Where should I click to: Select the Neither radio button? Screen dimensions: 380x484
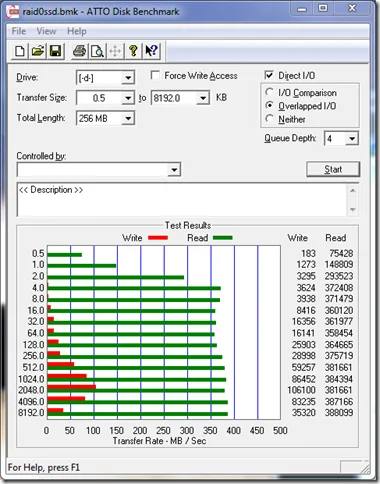pos(269,119)
